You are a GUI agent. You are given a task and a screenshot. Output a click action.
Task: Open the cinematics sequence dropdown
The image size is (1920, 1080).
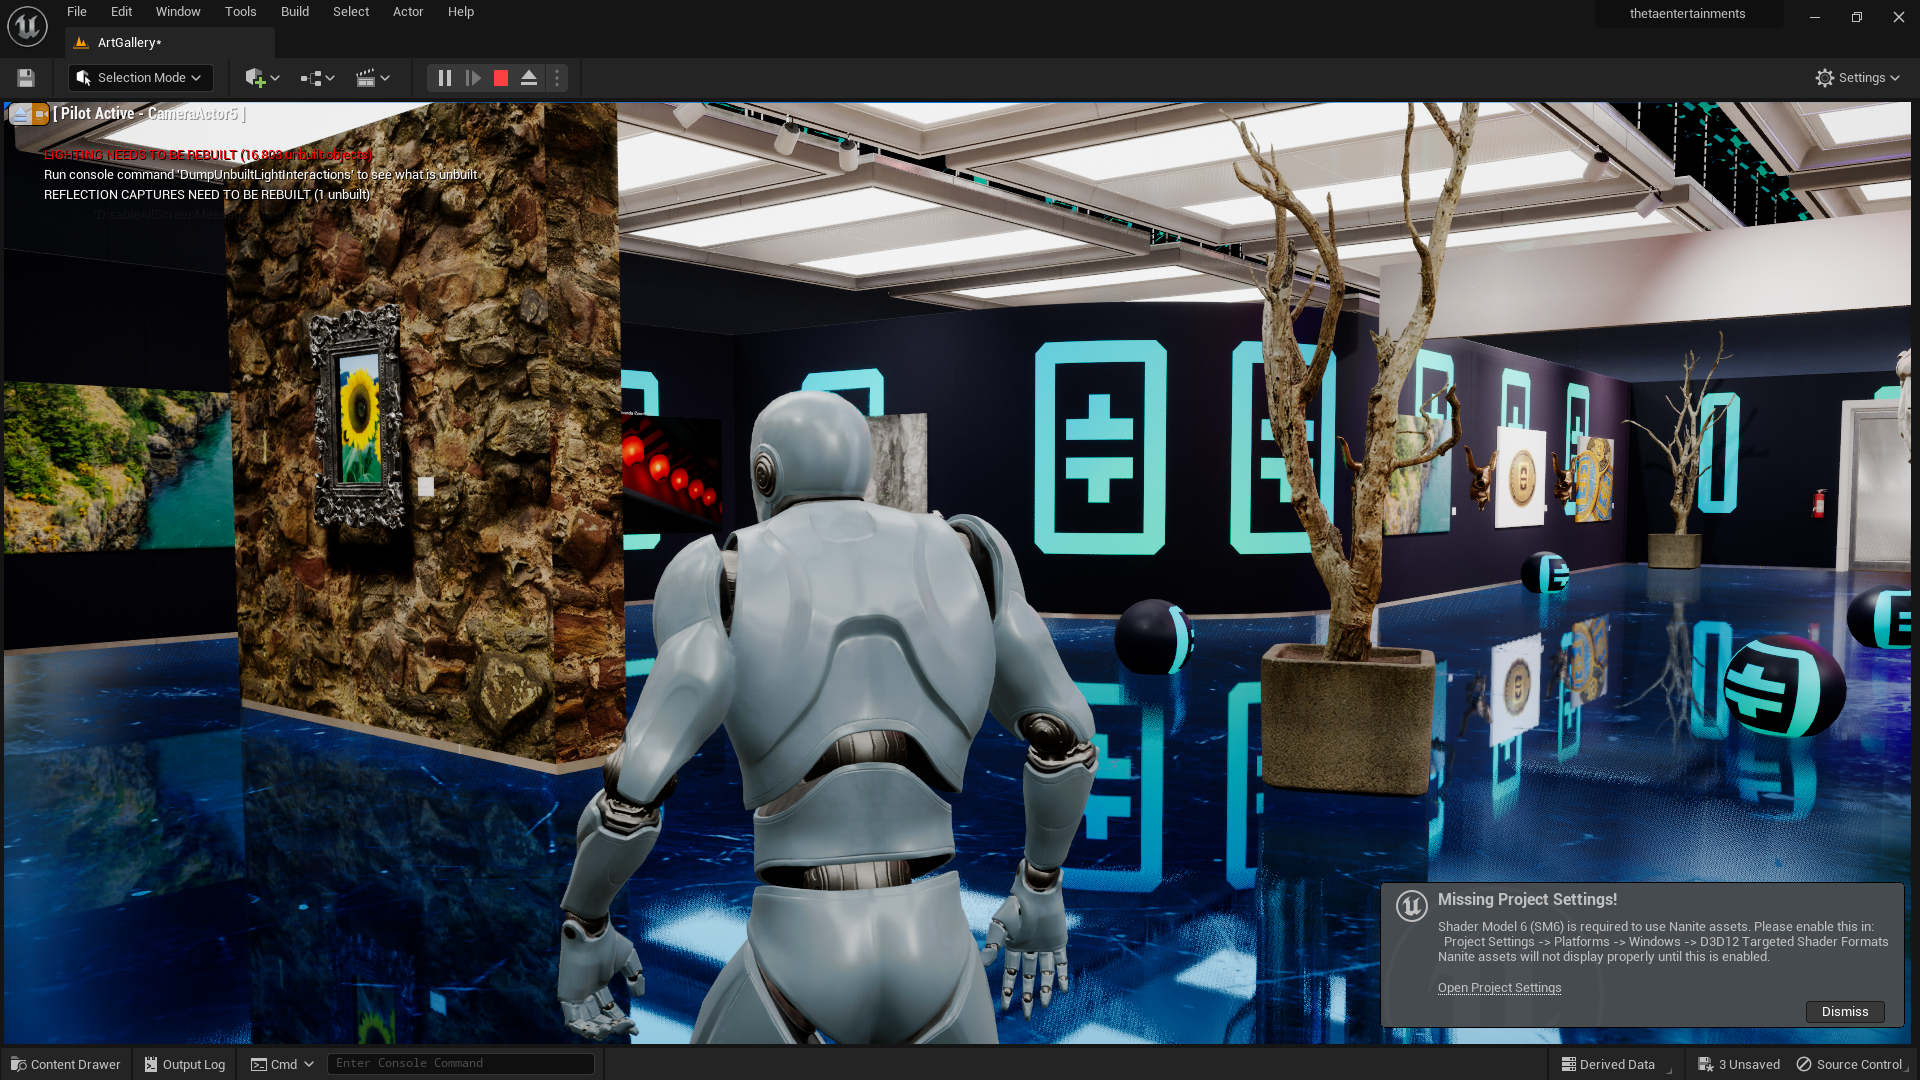click(372, 78)
